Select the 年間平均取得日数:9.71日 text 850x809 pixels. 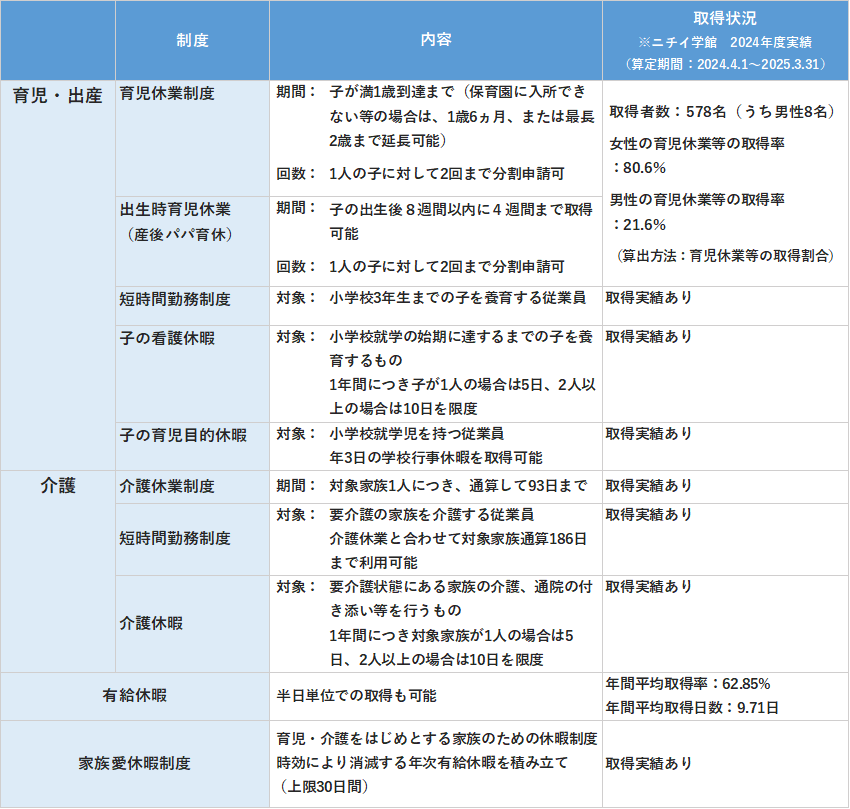pos(692,707)
